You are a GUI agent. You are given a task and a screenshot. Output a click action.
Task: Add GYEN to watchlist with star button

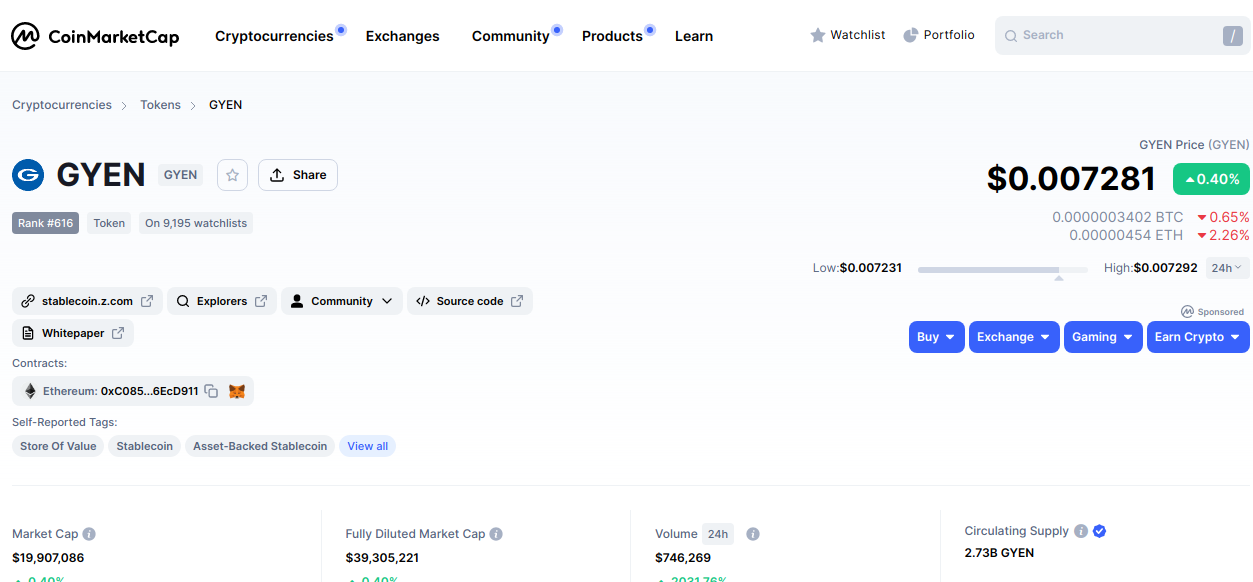tap(233, 175)
